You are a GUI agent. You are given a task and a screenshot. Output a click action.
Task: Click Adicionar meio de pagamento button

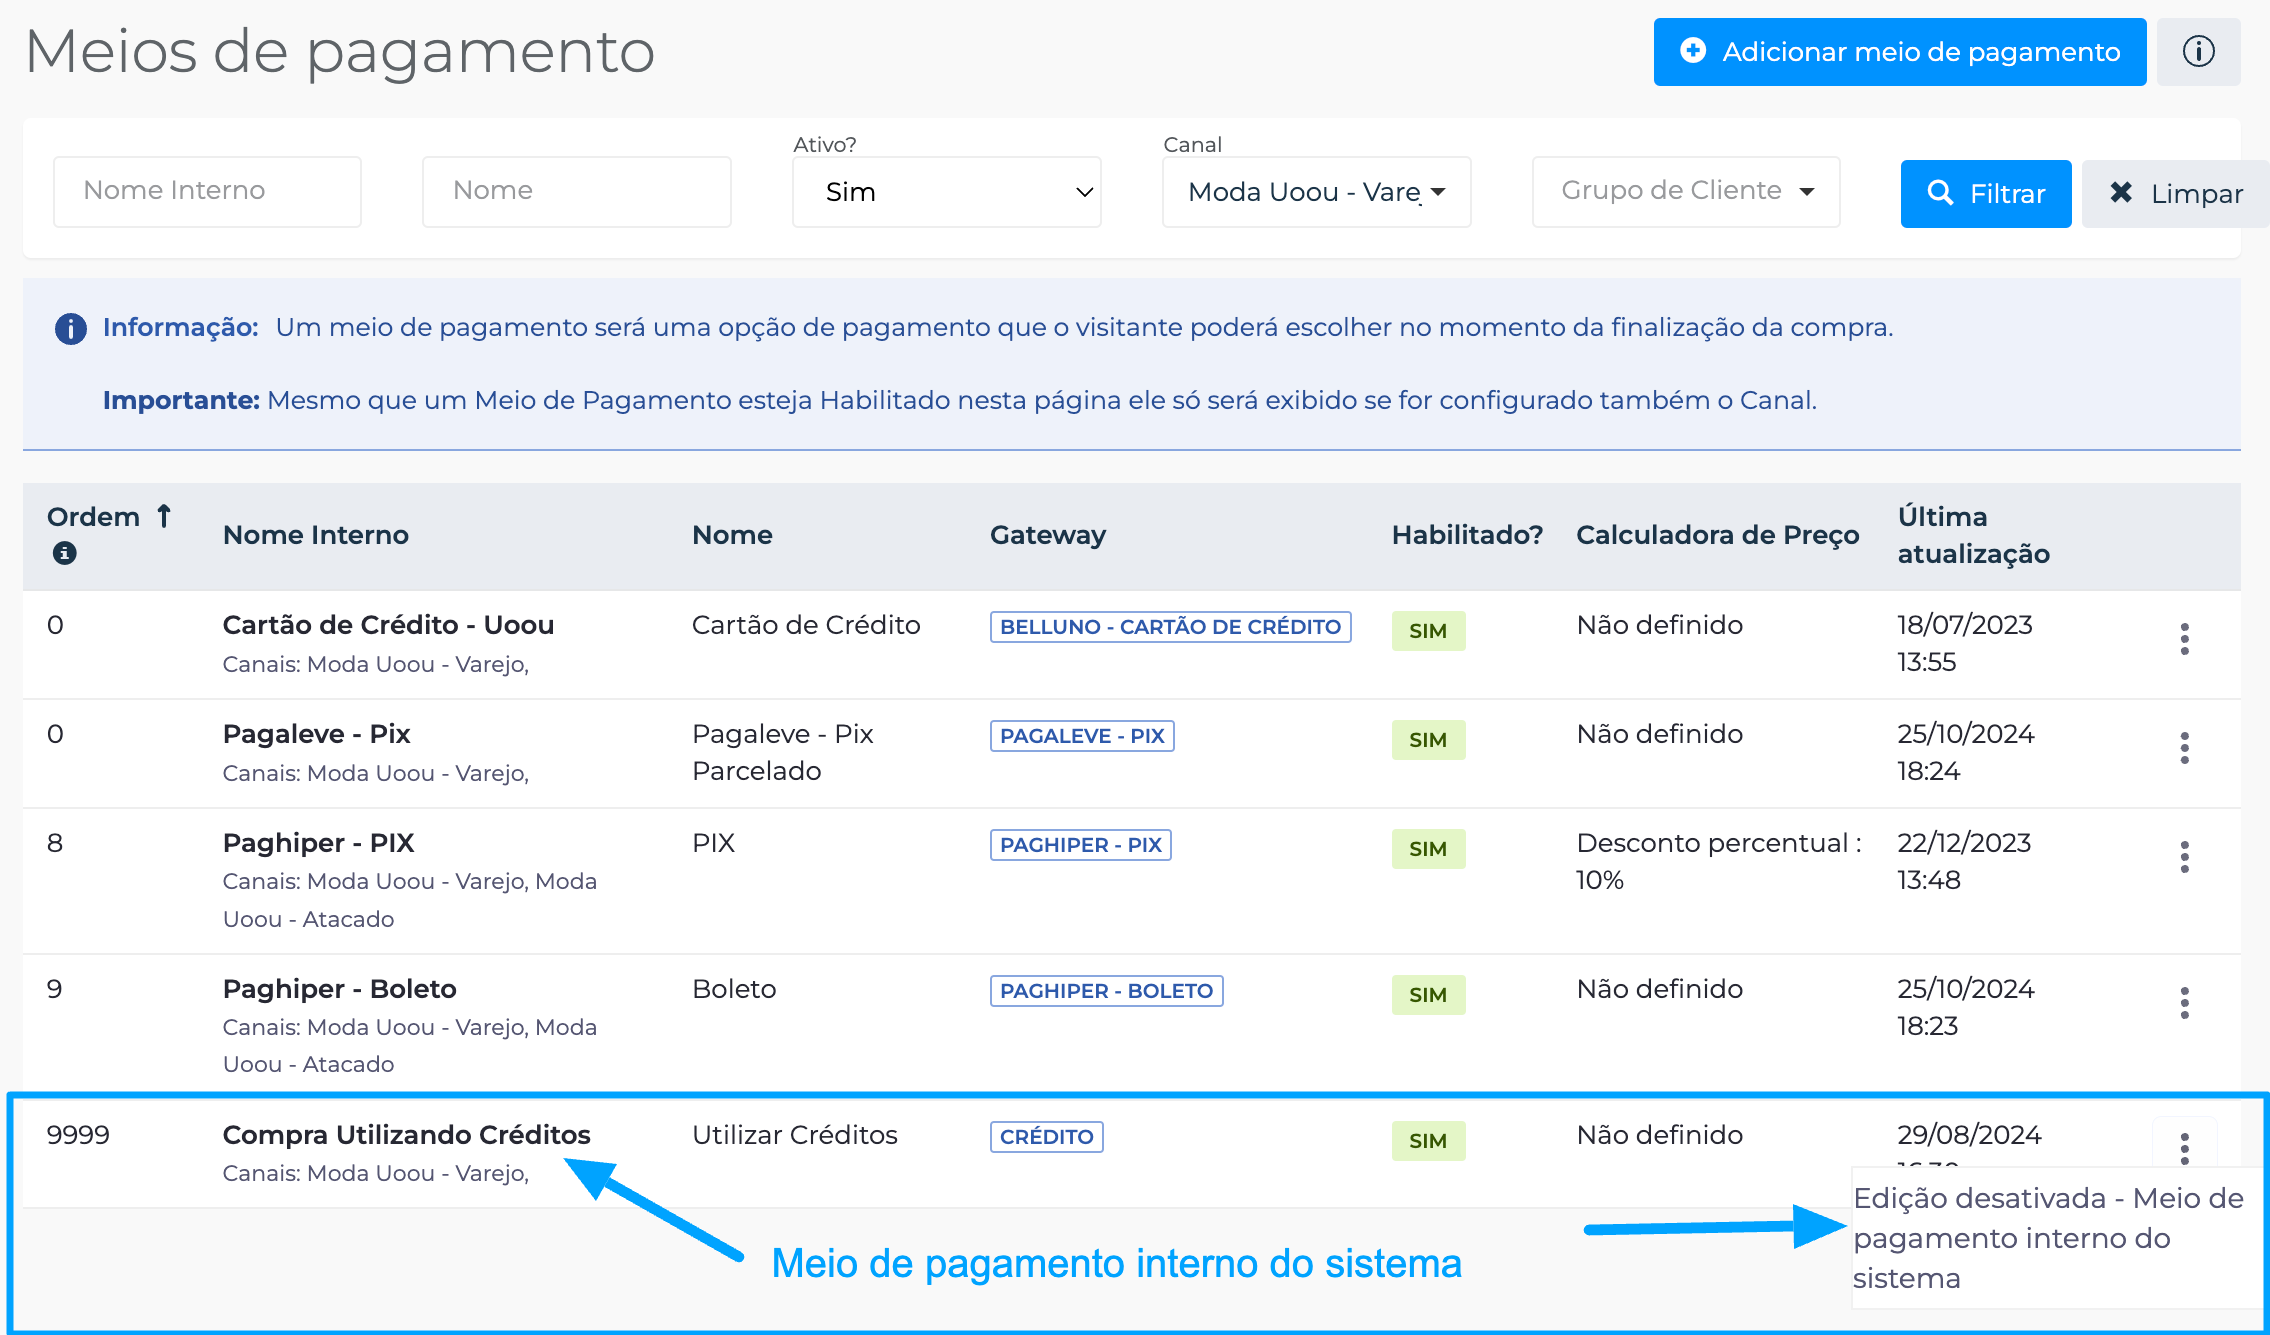tap(1899, 52)
